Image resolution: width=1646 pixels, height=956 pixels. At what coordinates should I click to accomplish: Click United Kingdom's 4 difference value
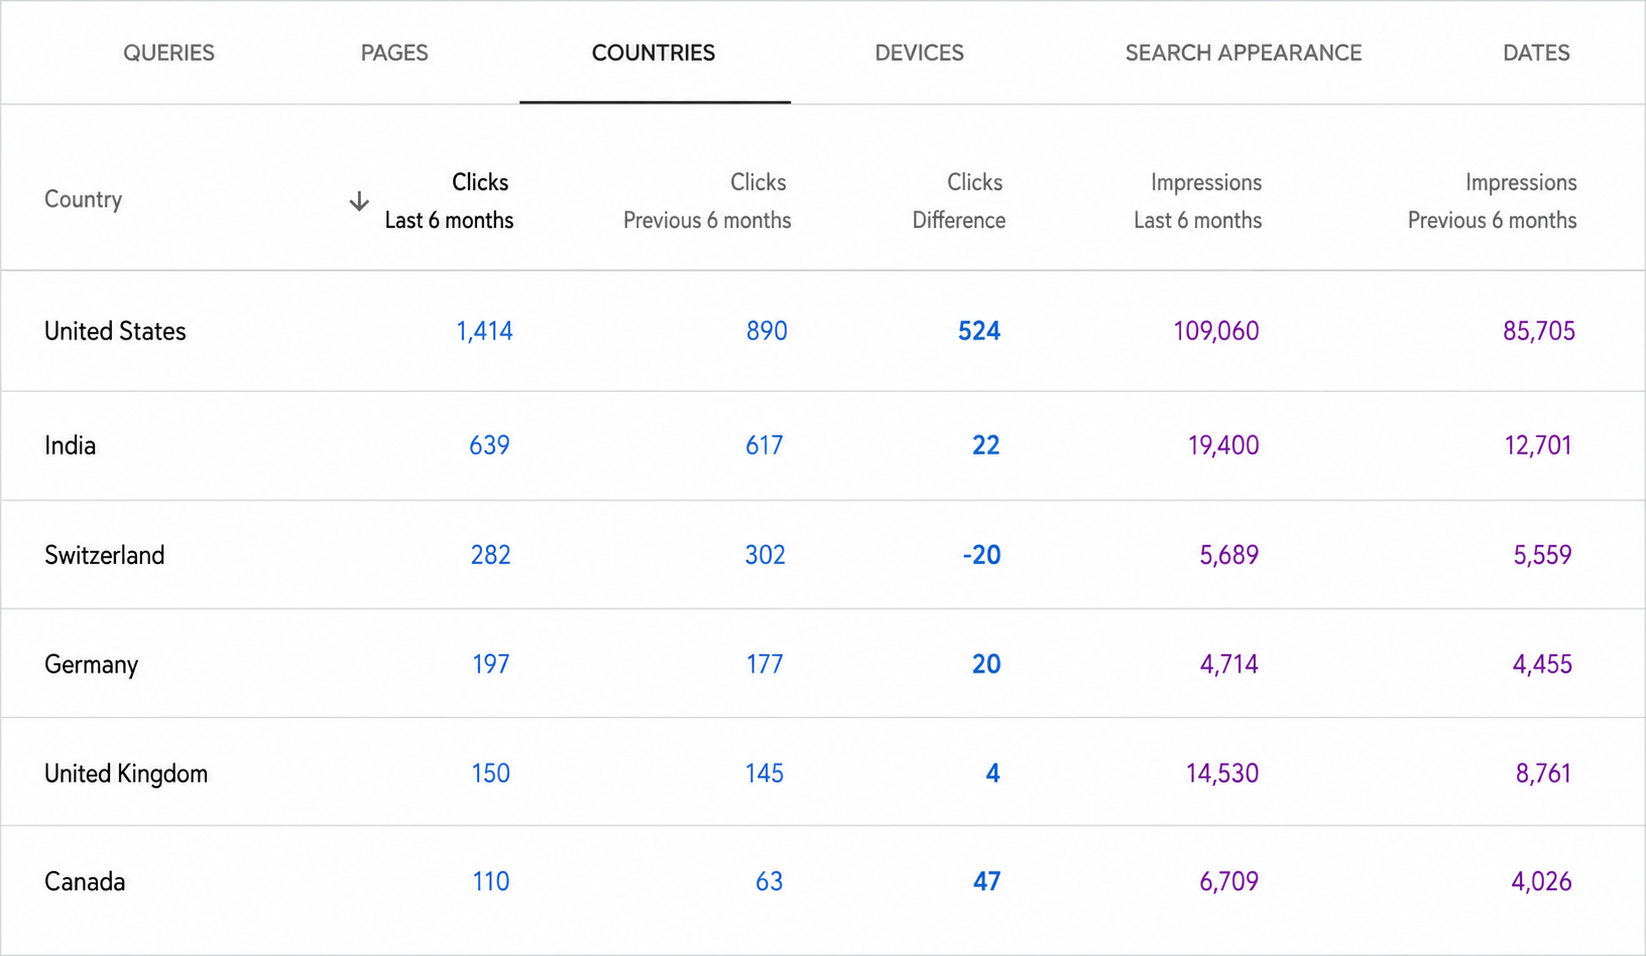993,773
